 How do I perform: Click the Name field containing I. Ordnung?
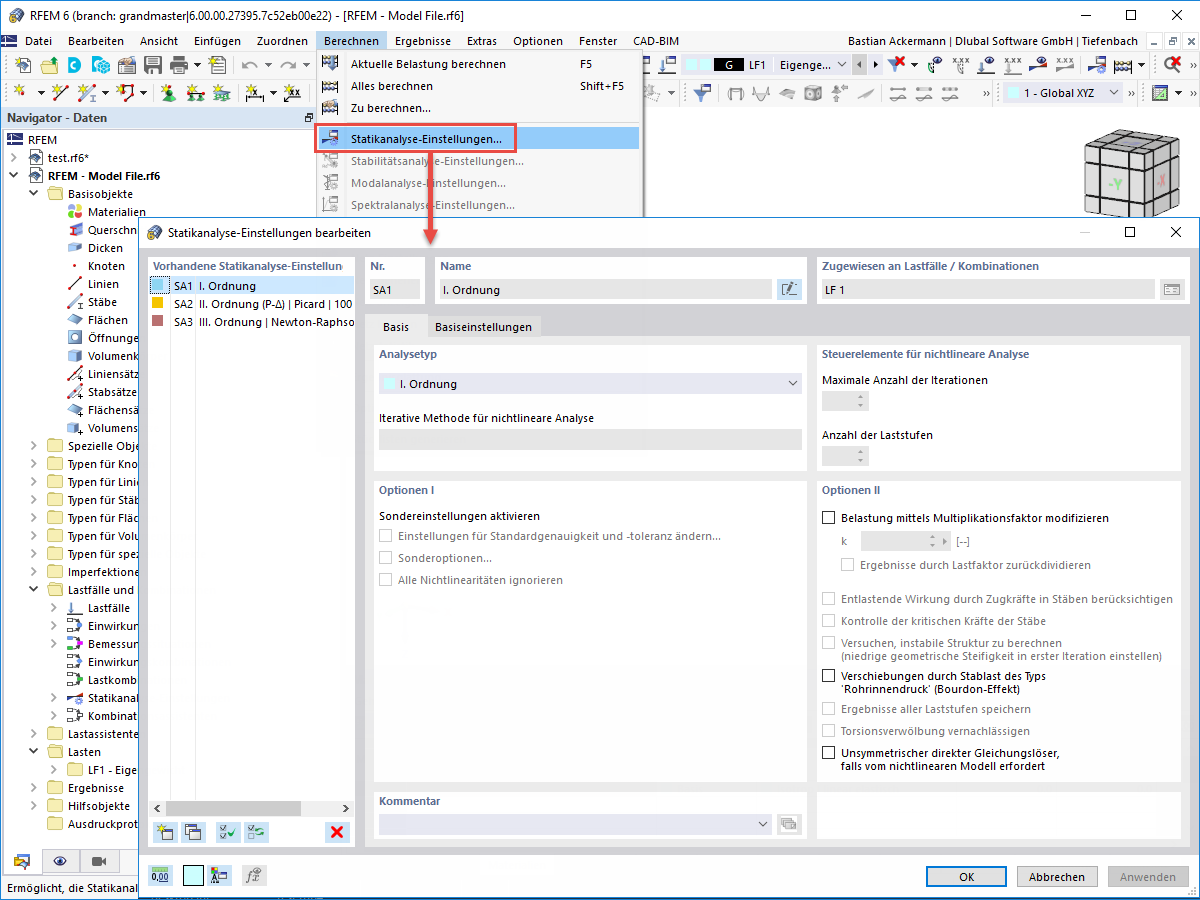[x=605, y=289]
